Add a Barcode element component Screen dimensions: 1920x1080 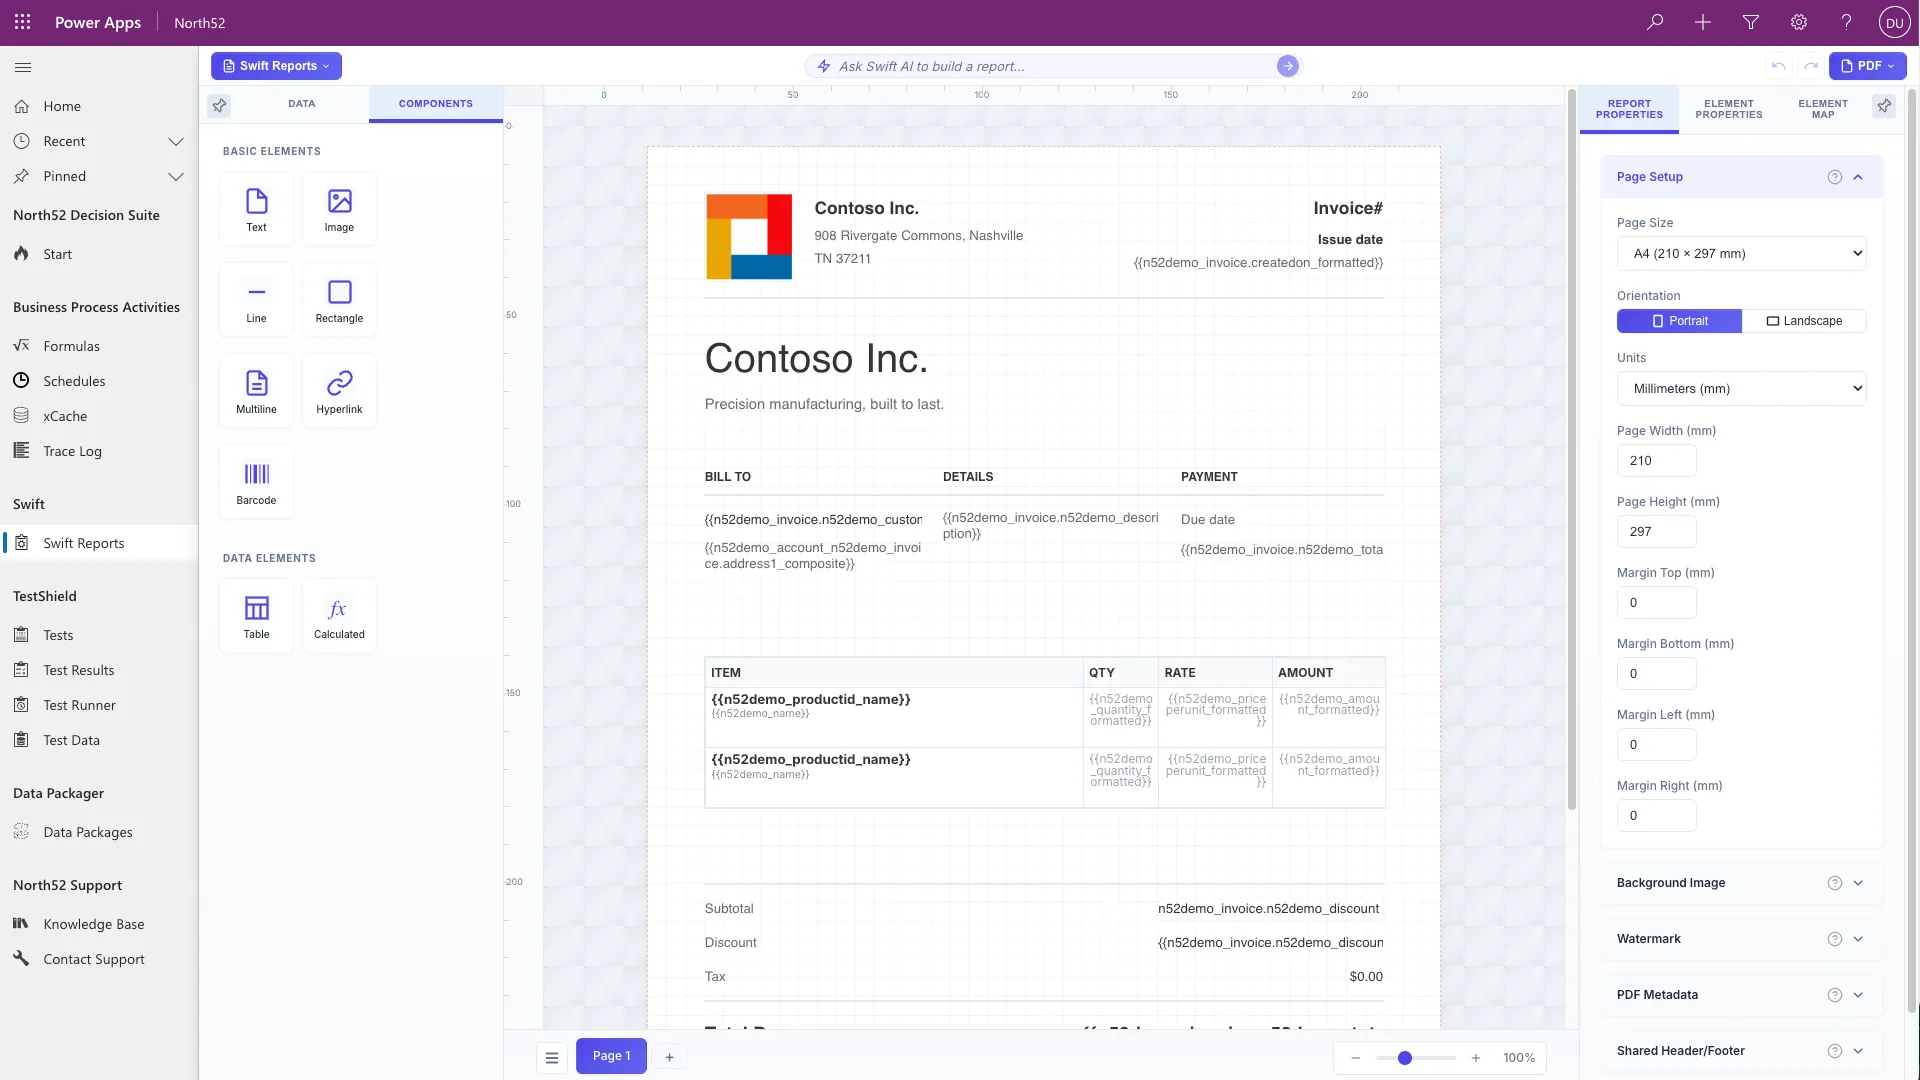click(256, 482)
